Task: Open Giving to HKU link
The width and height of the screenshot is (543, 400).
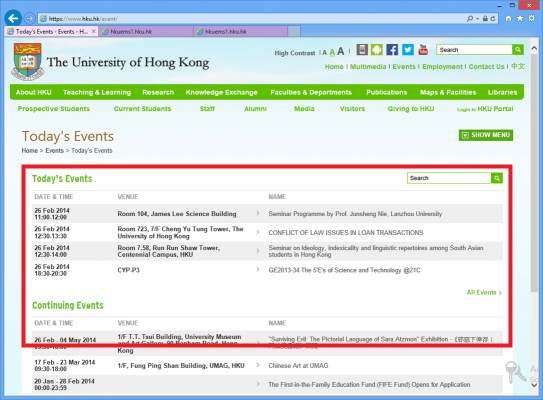Action: point(411,109)
